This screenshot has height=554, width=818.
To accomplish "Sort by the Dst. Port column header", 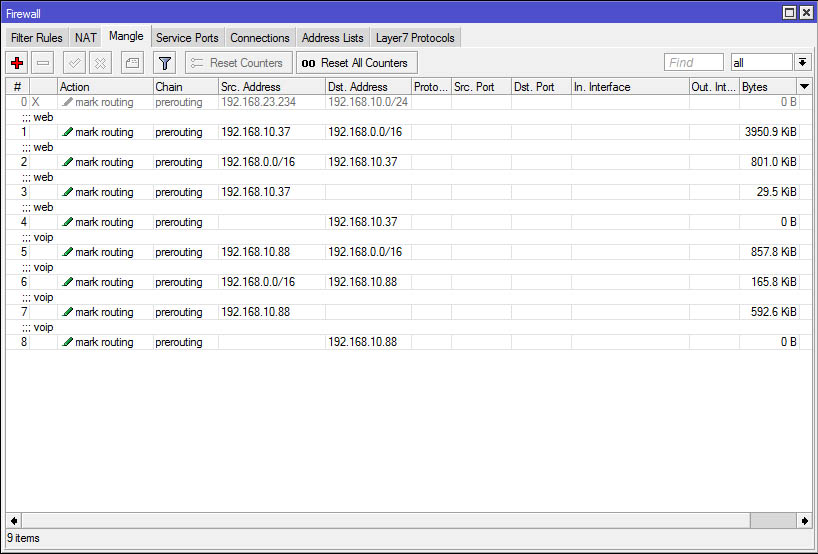I will 542,87.
